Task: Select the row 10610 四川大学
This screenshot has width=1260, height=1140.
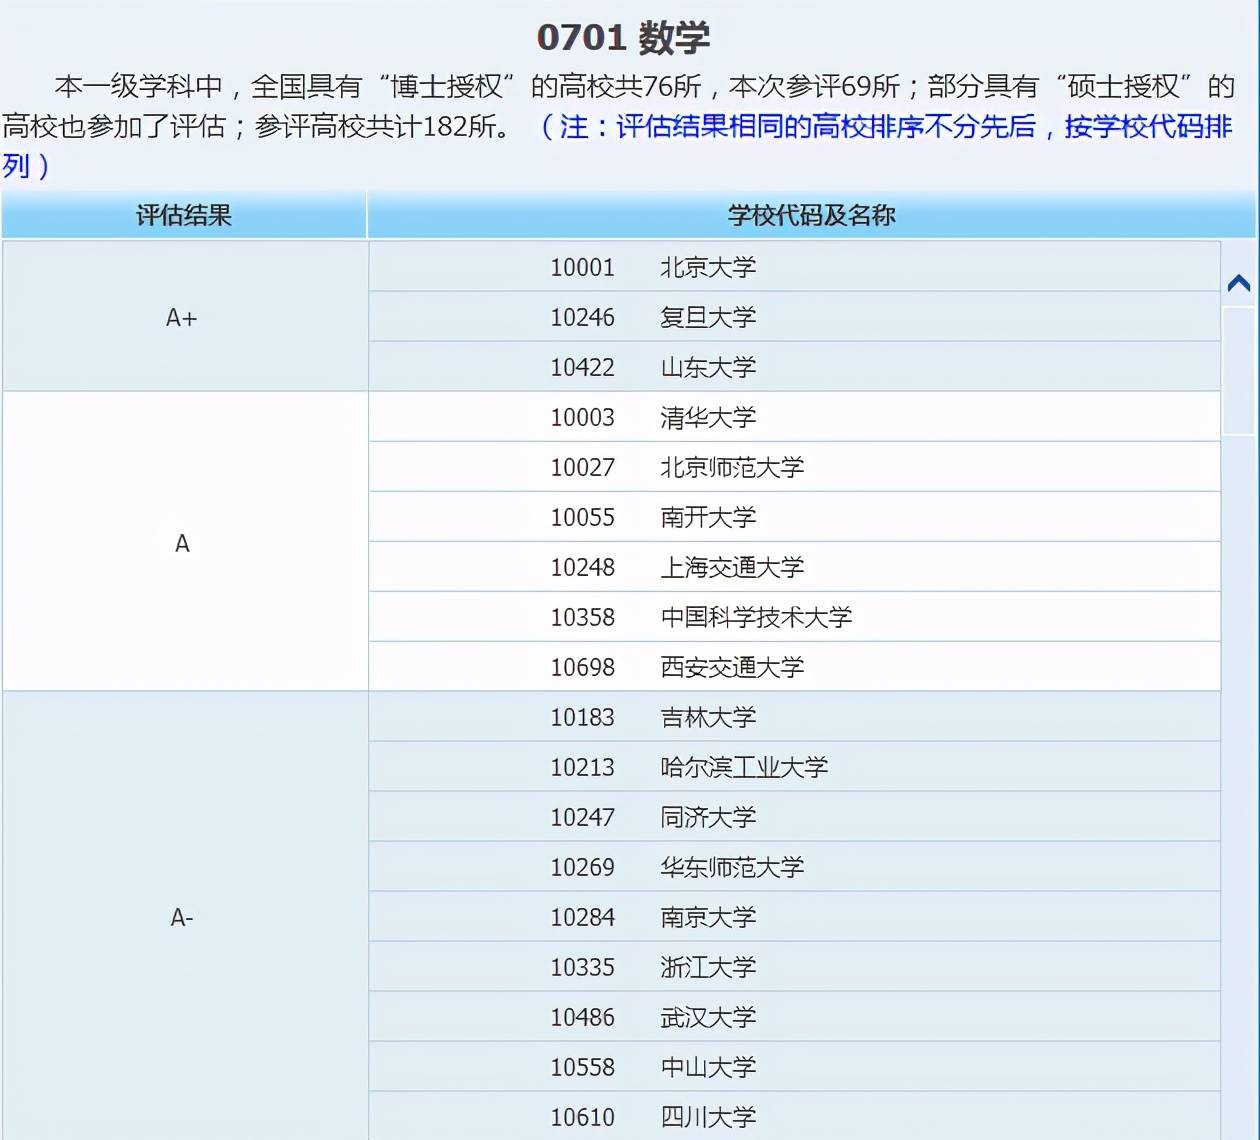Action: tap(795, 1116)
